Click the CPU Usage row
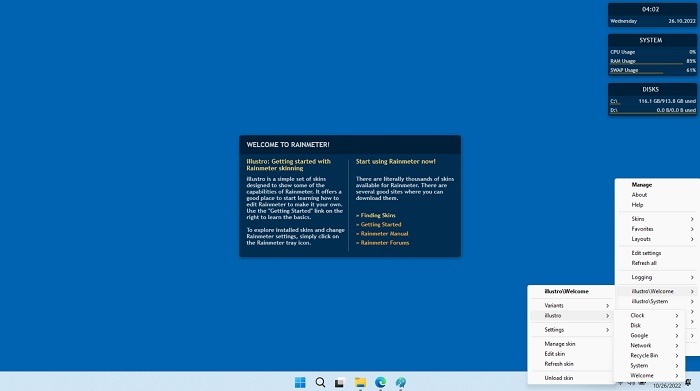Image resolution: width=700 pixels, height=391 pixels. click(653, 52)
